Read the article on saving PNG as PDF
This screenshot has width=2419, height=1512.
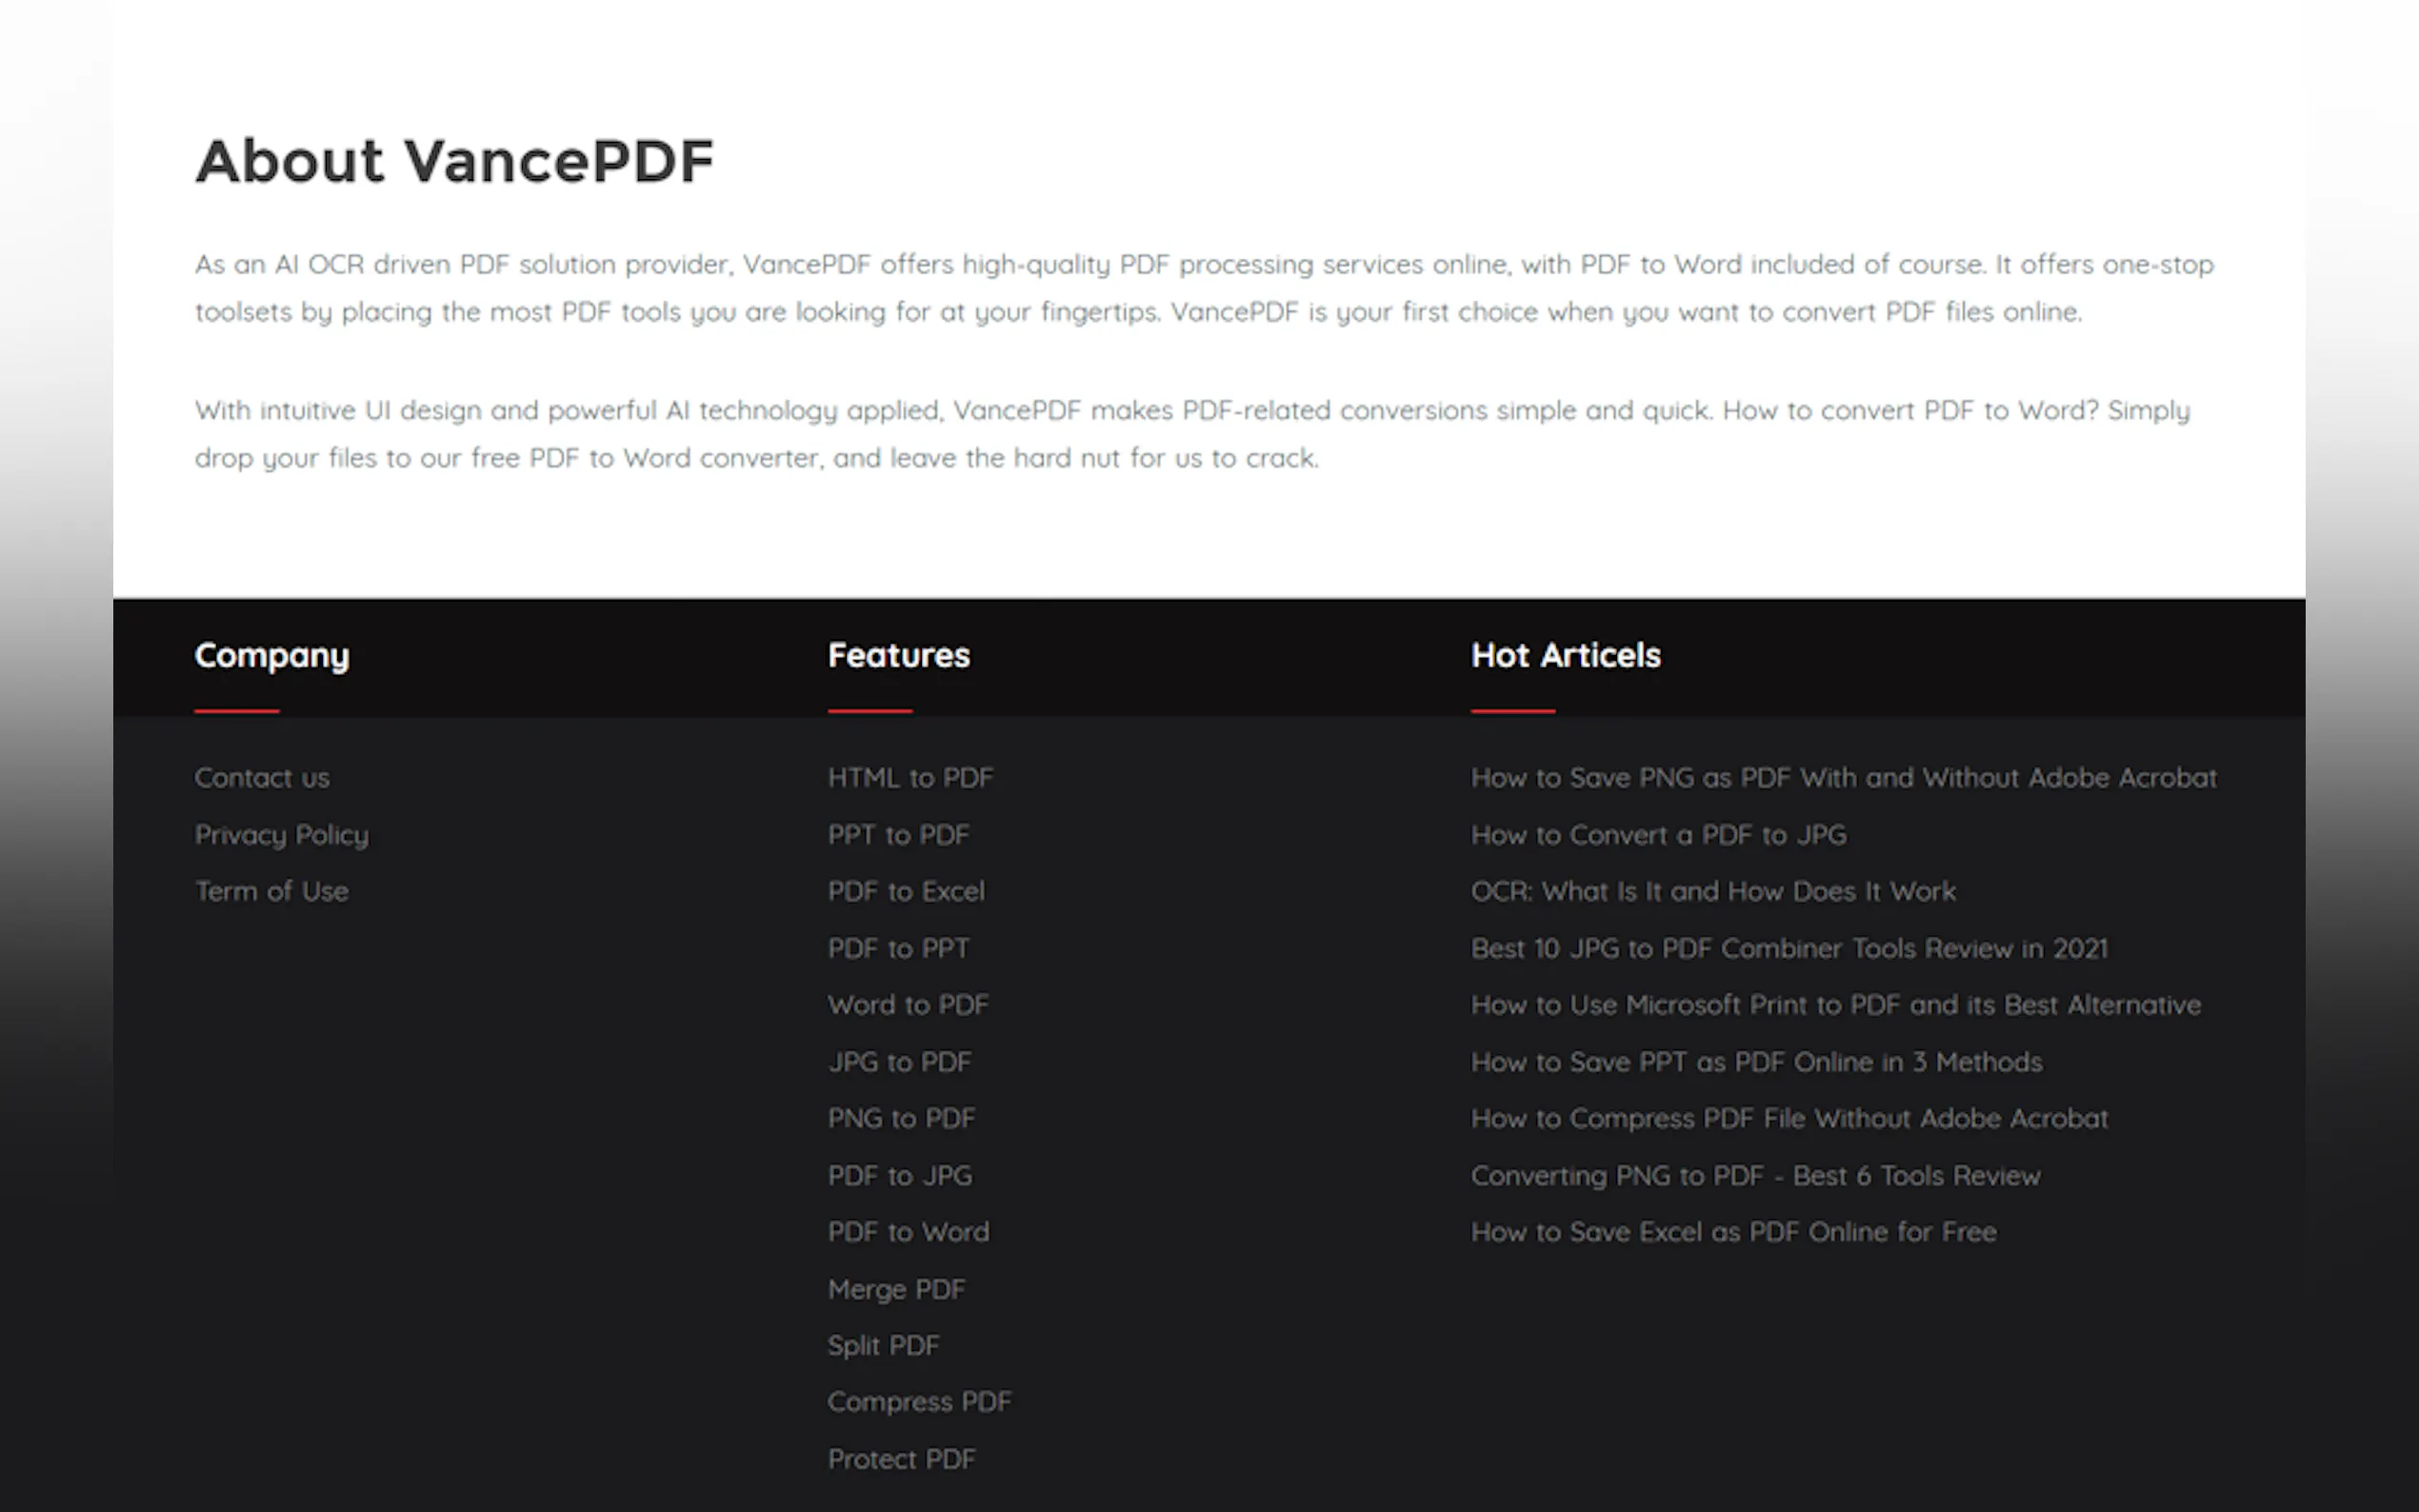click(1843, 778)
